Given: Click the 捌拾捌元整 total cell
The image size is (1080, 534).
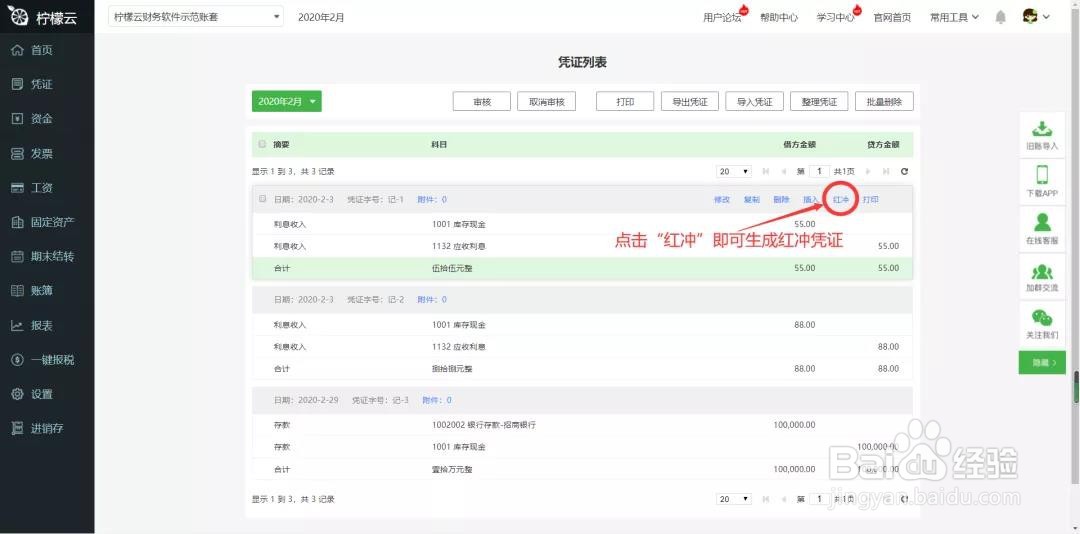Looking at the screenshot, I should click(x=452, y=369).
